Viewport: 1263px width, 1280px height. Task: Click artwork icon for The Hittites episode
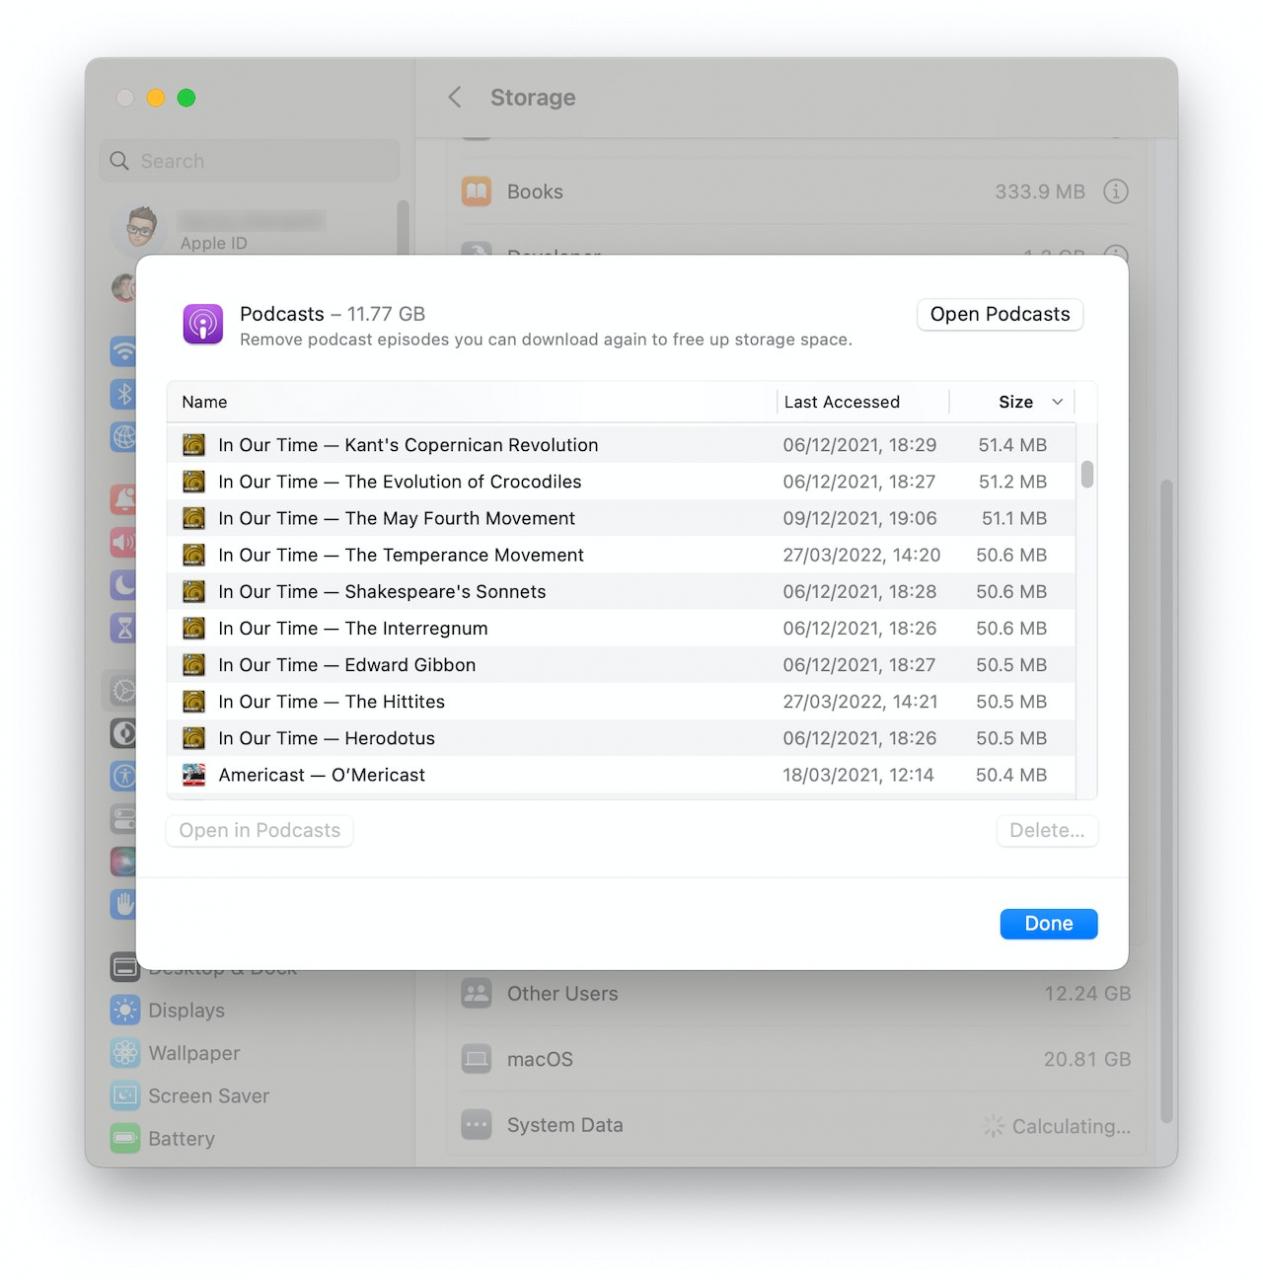pyautogui.click(x=194, y=702)
